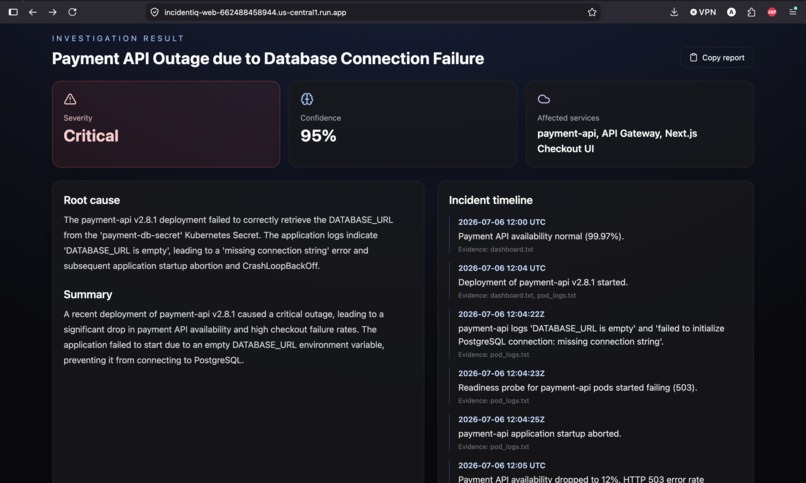This screenshot has height=483, width=806.
Task: Click the 'Confidence' card label
Action: tap(320, 118)
